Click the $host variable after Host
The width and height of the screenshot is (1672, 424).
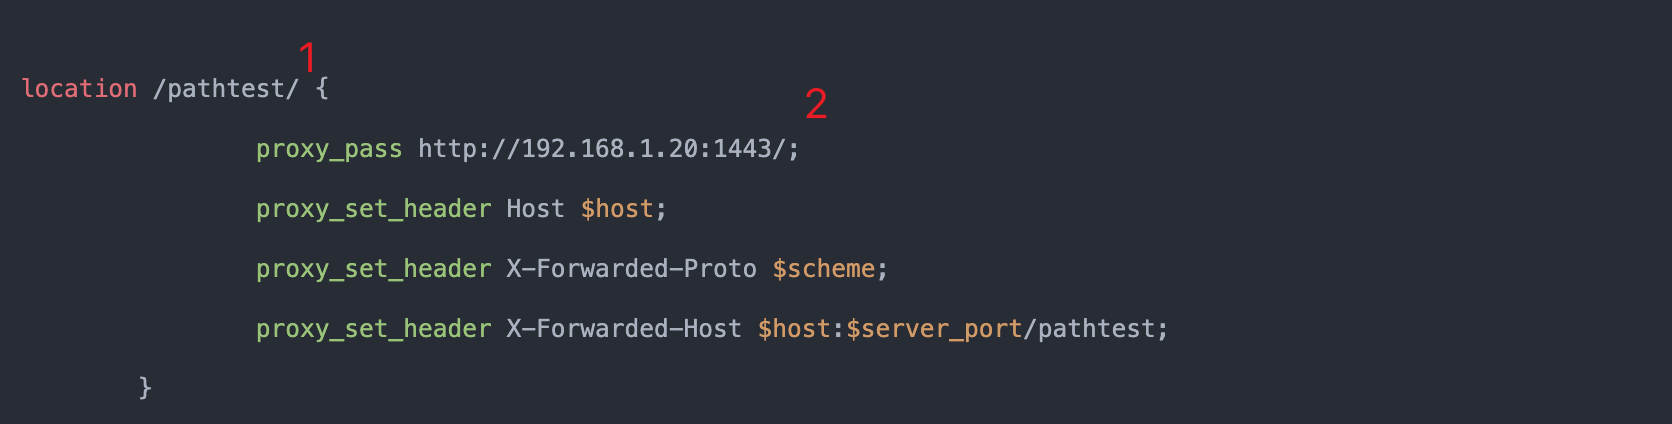[617, 209]
